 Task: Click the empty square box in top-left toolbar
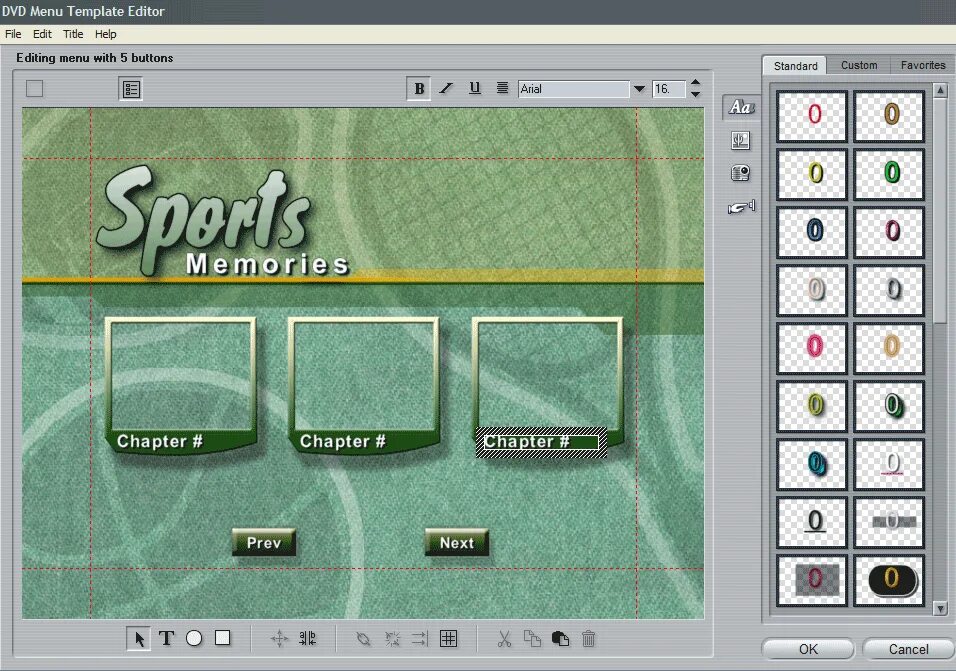point(35,89)
